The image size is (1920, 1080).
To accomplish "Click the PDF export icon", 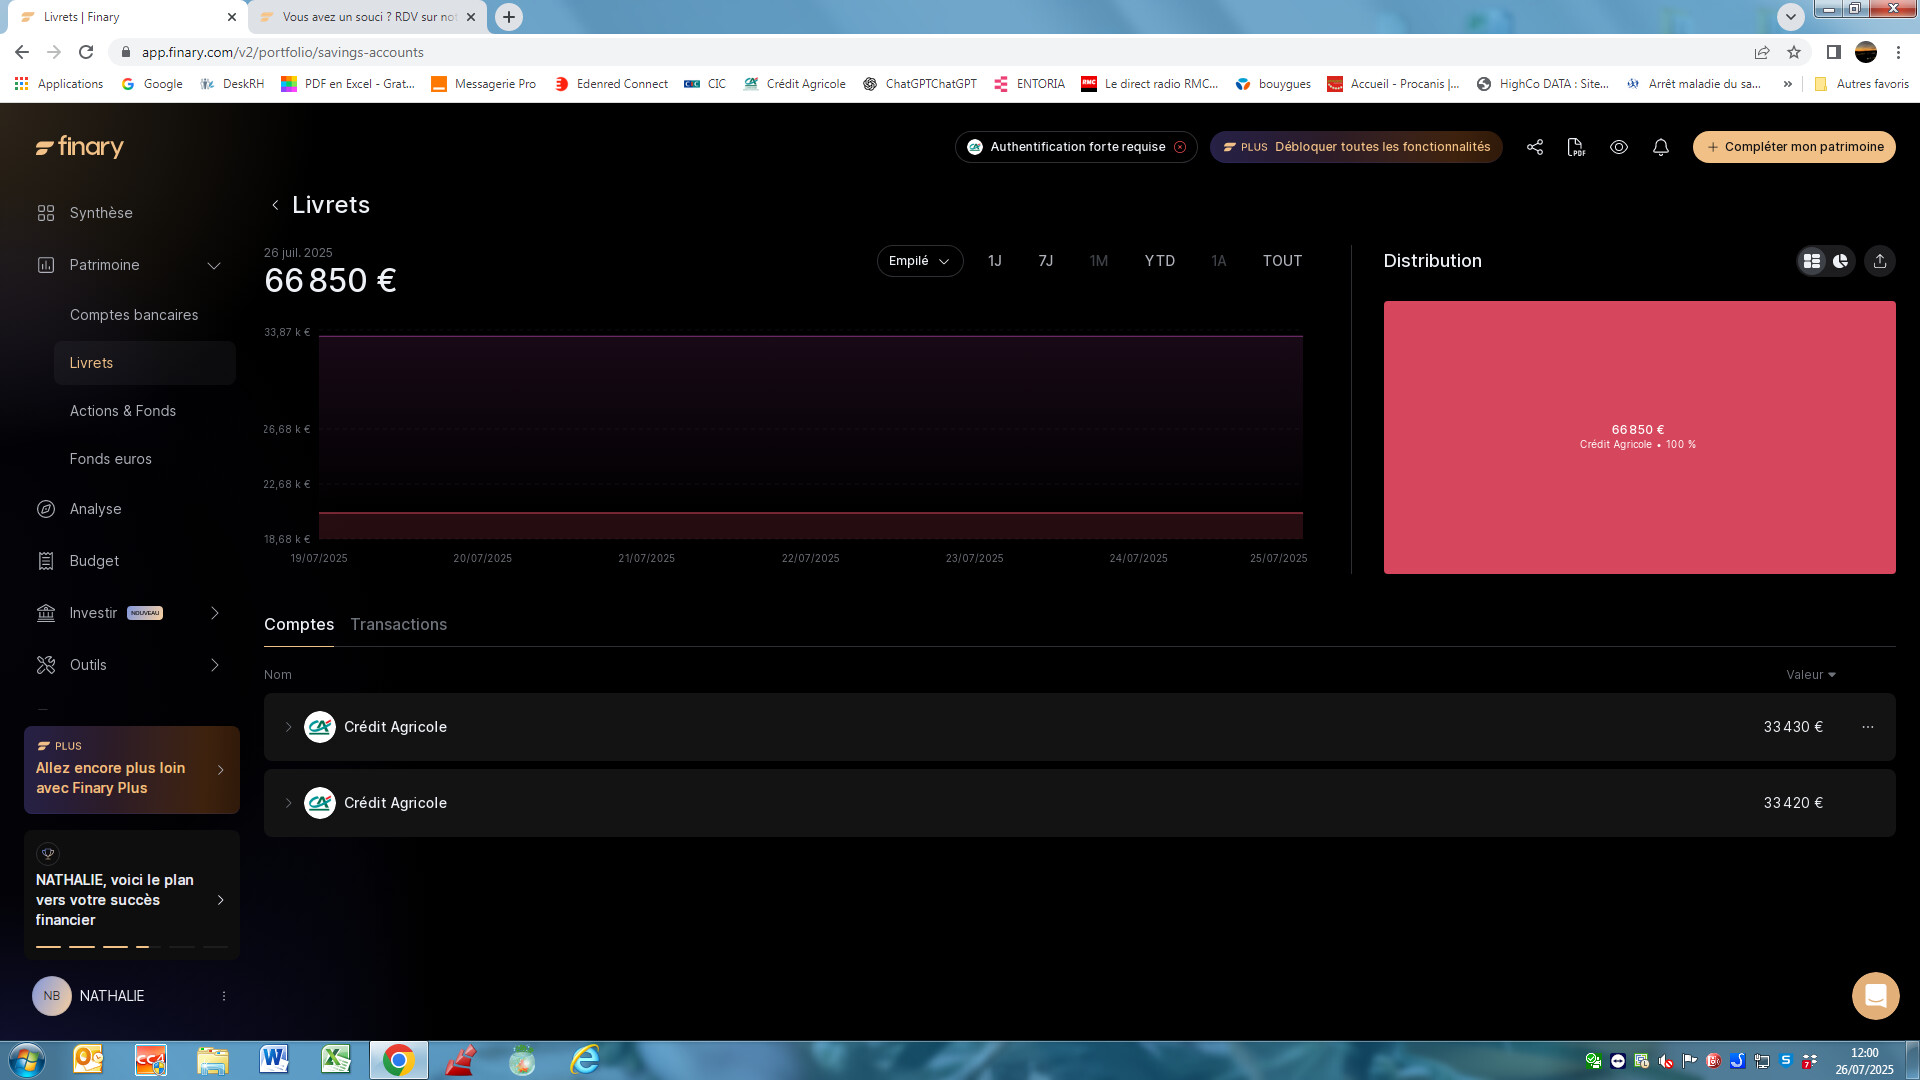I will (1576, 147).
